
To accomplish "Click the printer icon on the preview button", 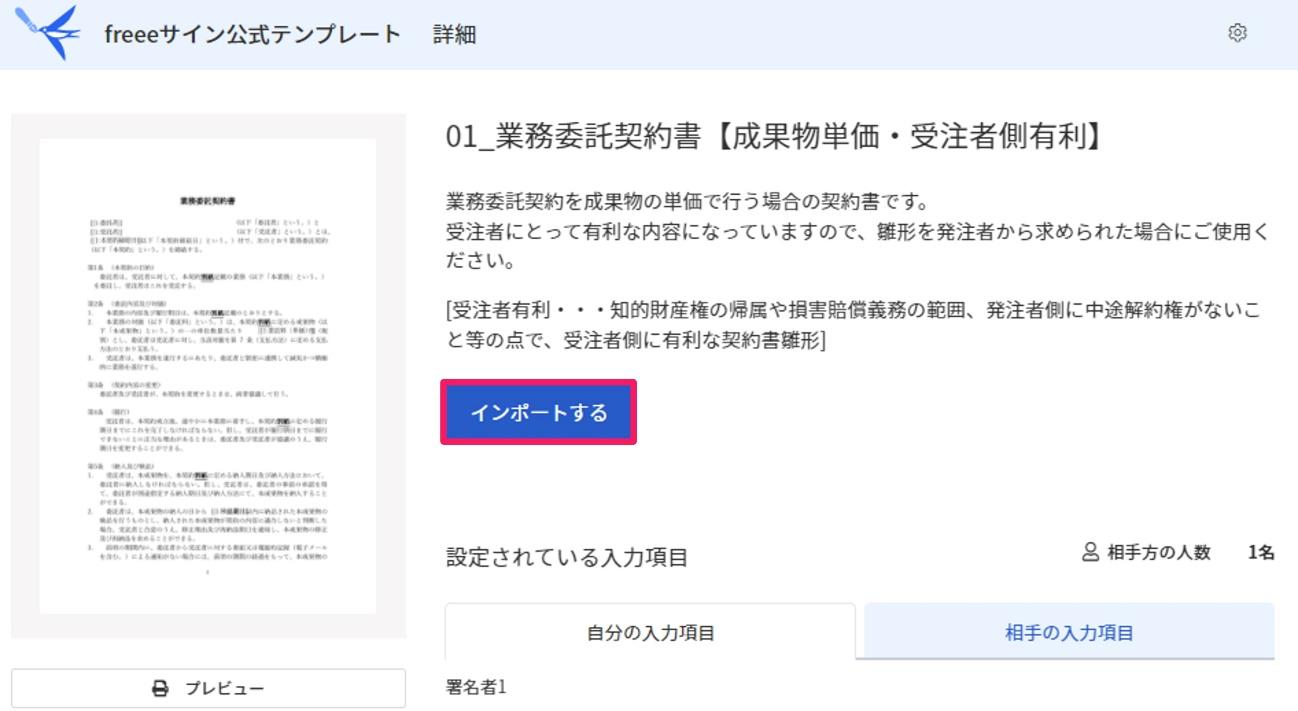I will point(159,688).
